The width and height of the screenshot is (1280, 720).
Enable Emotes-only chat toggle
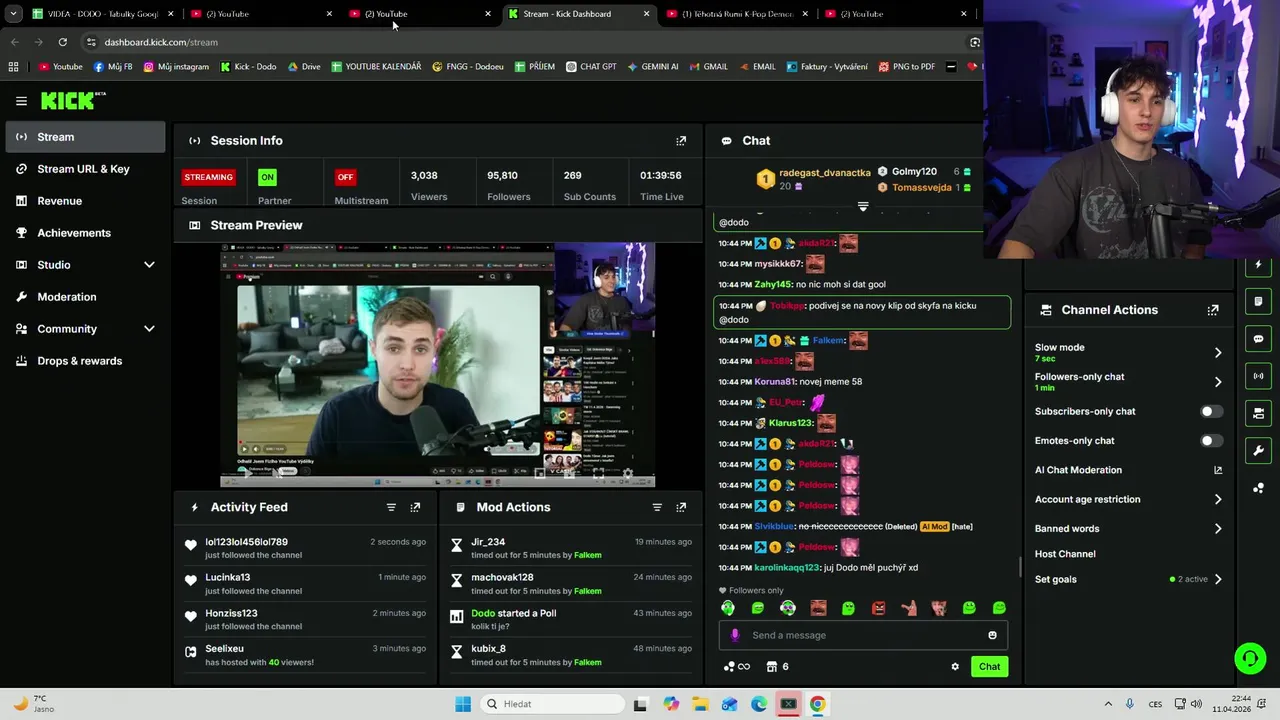tap(1211, 441)
